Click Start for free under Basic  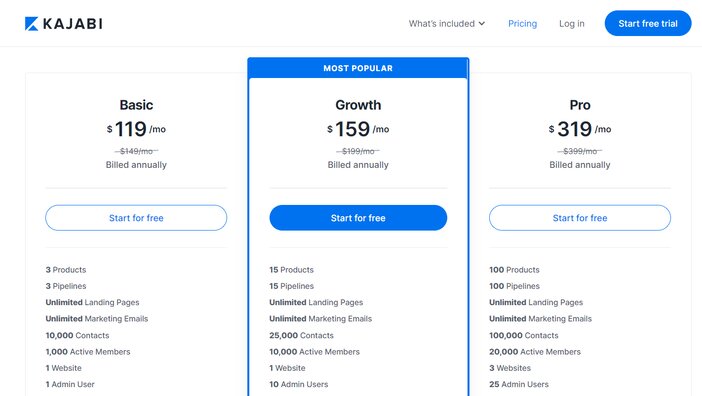pyautogui.click(x=136, y=218)
